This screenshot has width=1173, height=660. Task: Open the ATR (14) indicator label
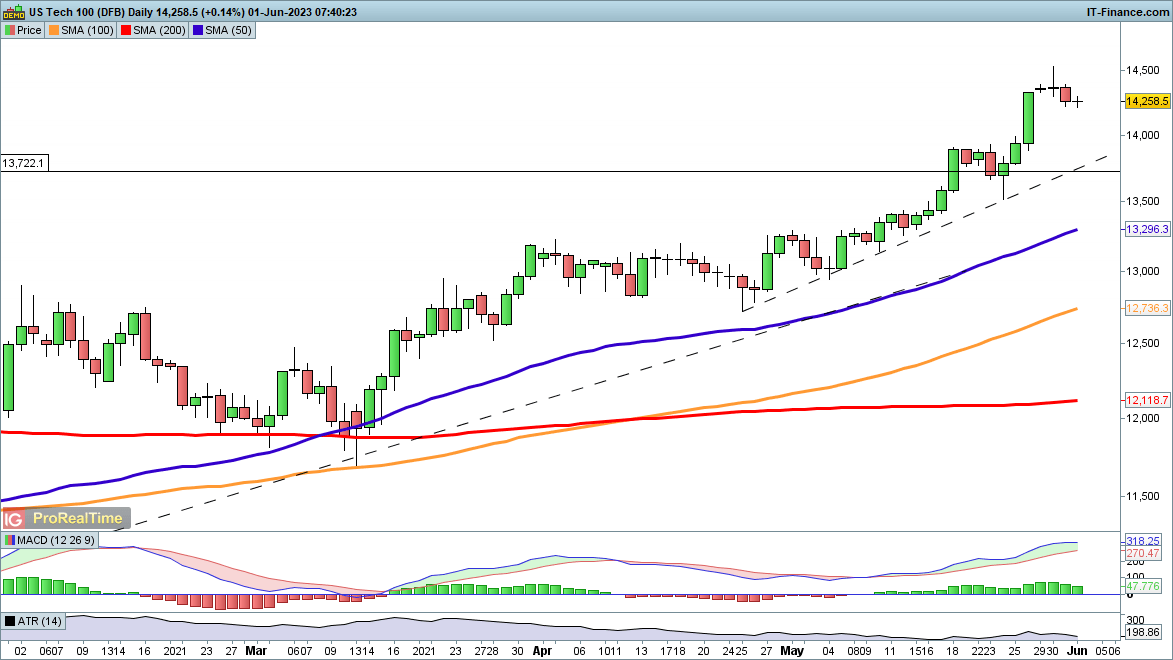pos(34,621)
